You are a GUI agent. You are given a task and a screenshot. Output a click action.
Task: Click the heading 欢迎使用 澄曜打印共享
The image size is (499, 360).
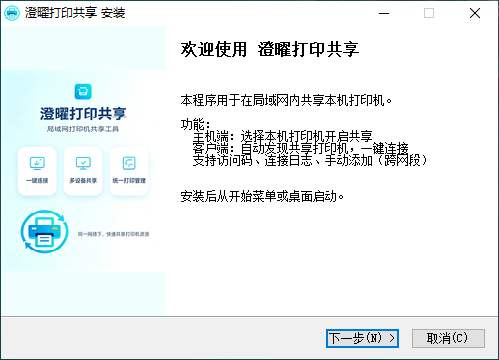[270, 50]
